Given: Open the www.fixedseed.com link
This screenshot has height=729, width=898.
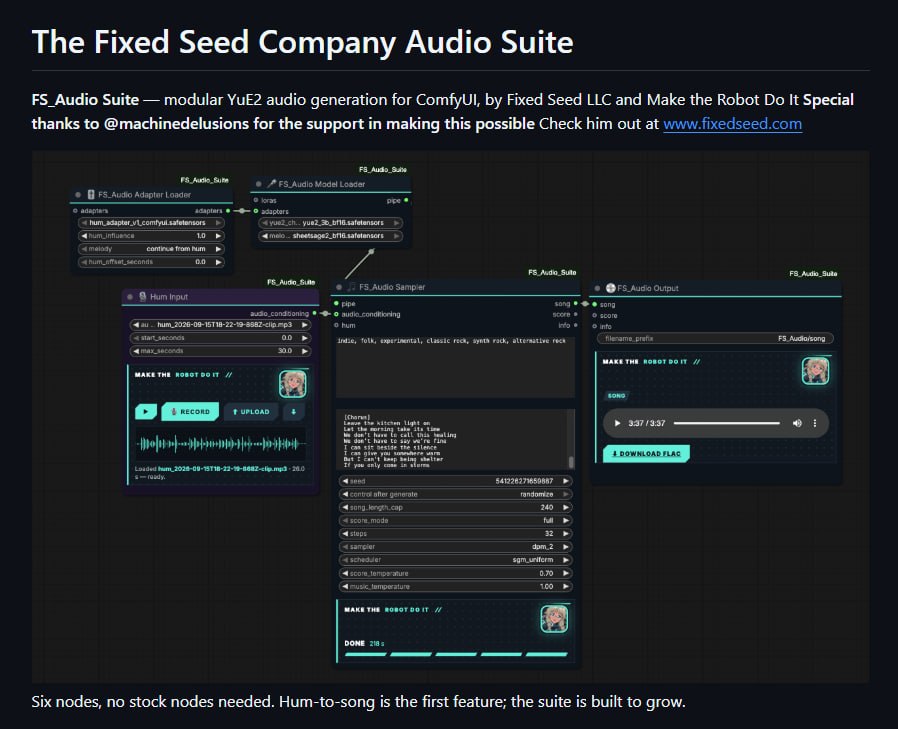Looking at the screenshot, I should (x=732, y=124).
